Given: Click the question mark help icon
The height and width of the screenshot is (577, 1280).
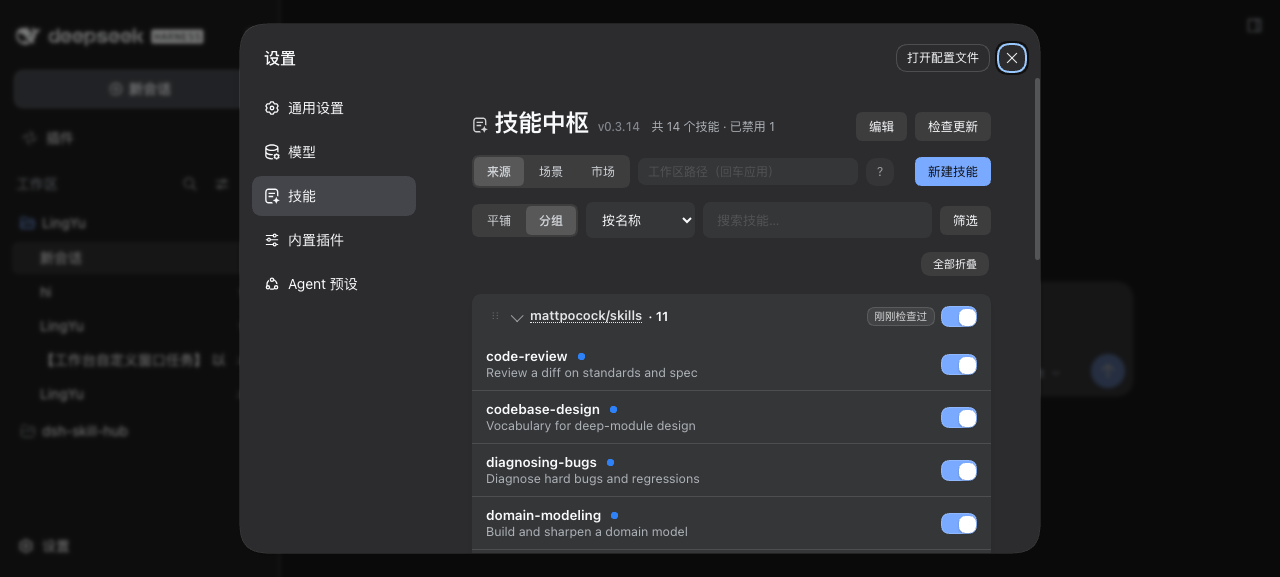Looking at the screenshot, I should [880, 172].
